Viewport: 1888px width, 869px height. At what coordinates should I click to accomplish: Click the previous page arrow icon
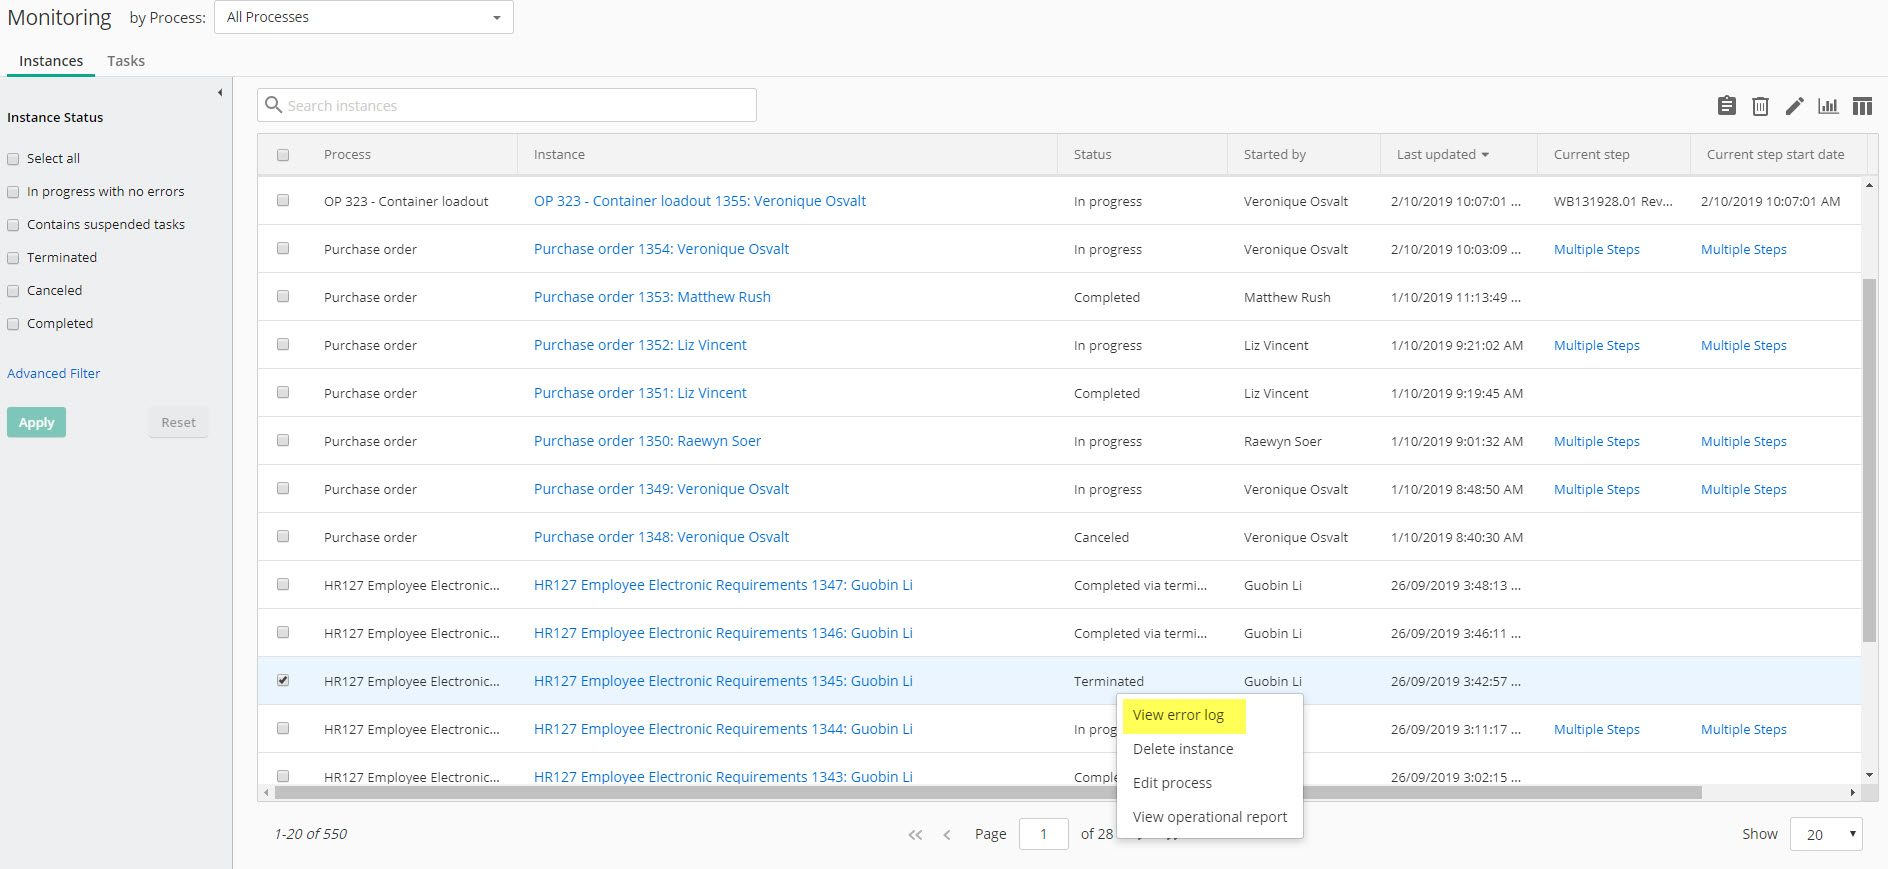click(947, 835)
